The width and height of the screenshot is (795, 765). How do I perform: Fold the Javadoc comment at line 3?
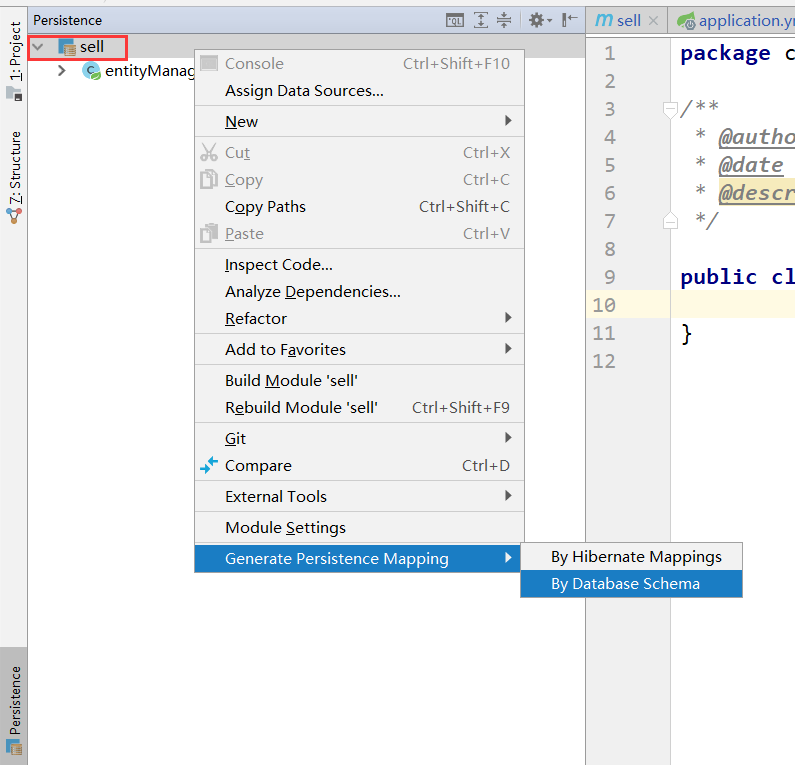coord(670,109)
